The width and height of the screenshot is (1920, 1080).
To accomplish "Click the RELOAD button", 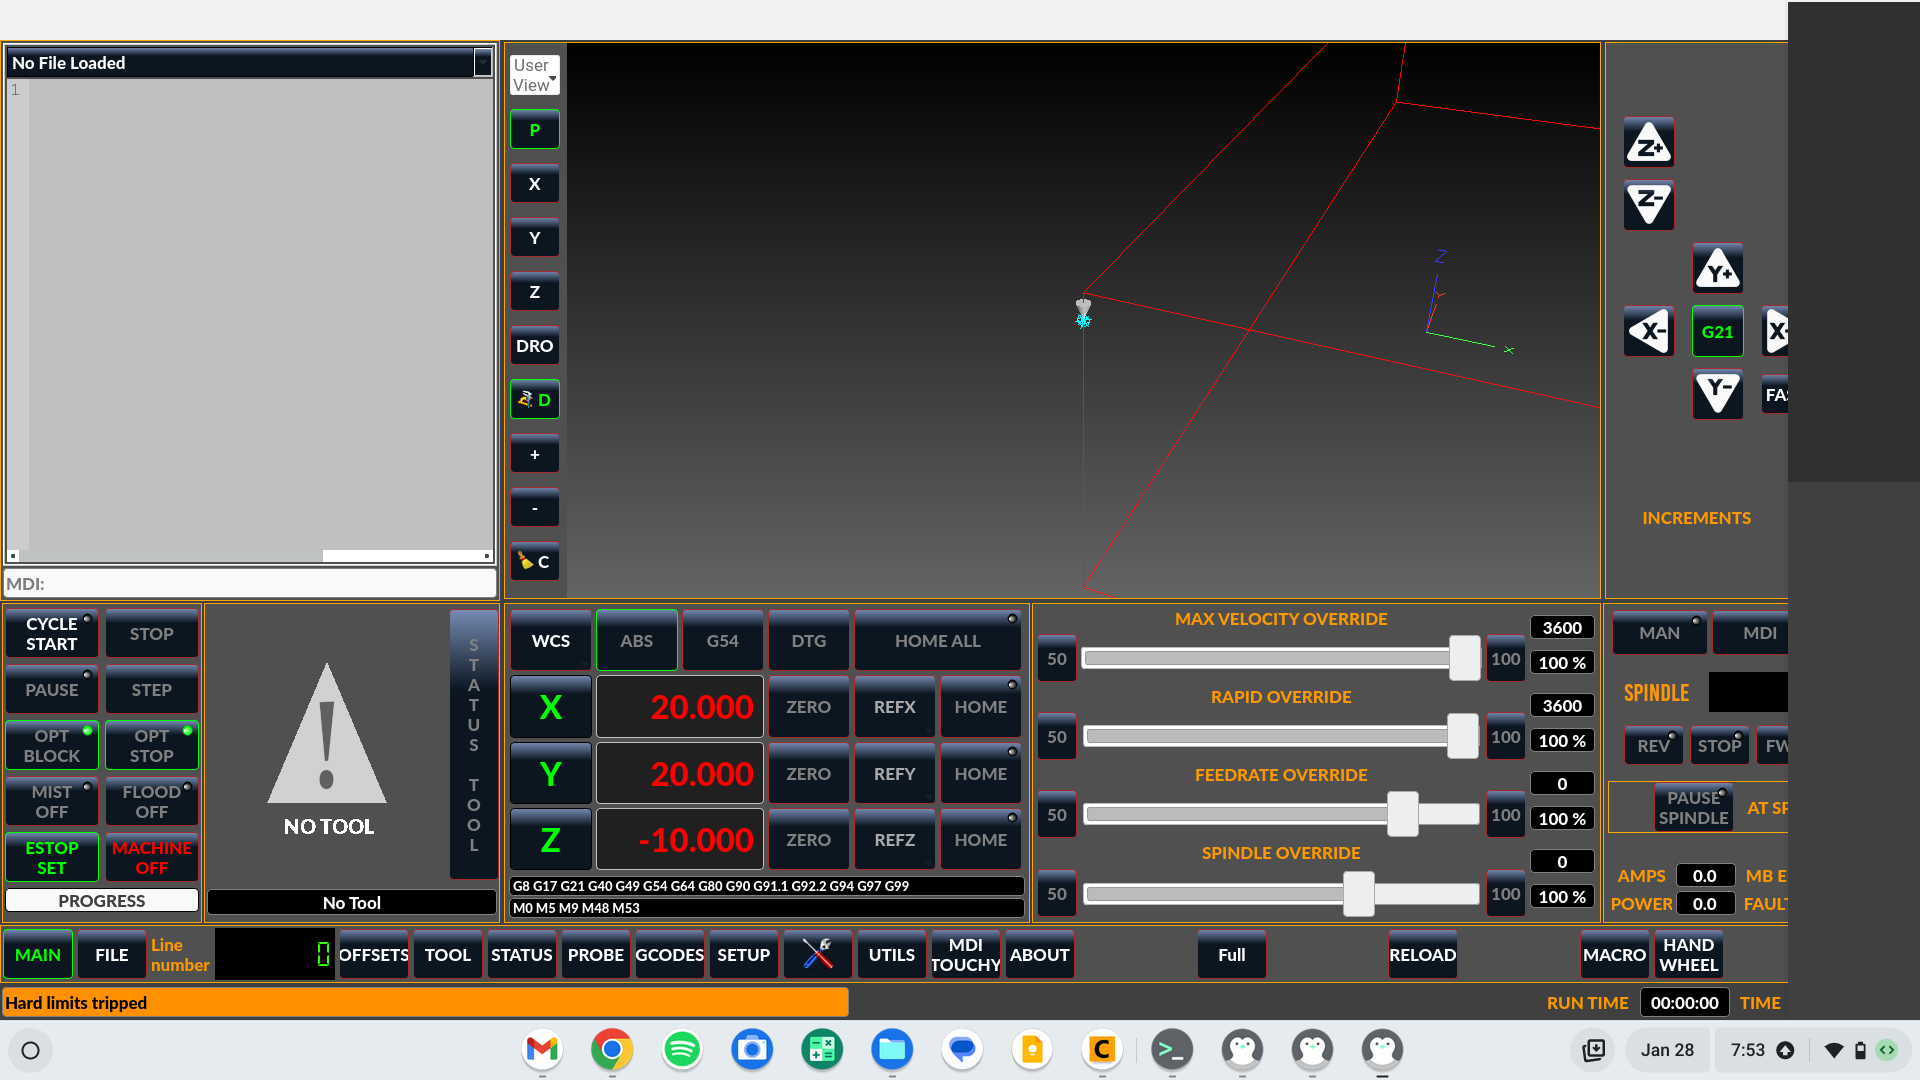I will (x=1422, y=955).
